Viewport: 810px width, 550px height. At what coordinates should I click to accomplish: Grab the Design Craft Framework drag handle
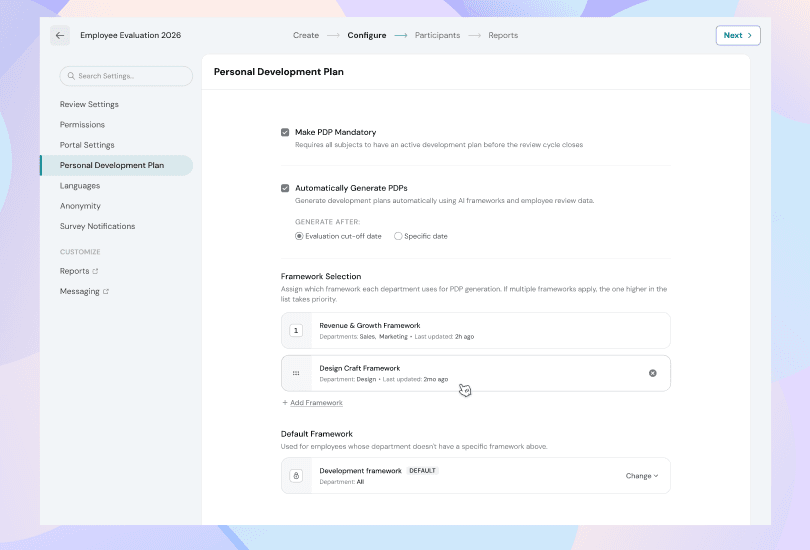click(x=296, y=373)
